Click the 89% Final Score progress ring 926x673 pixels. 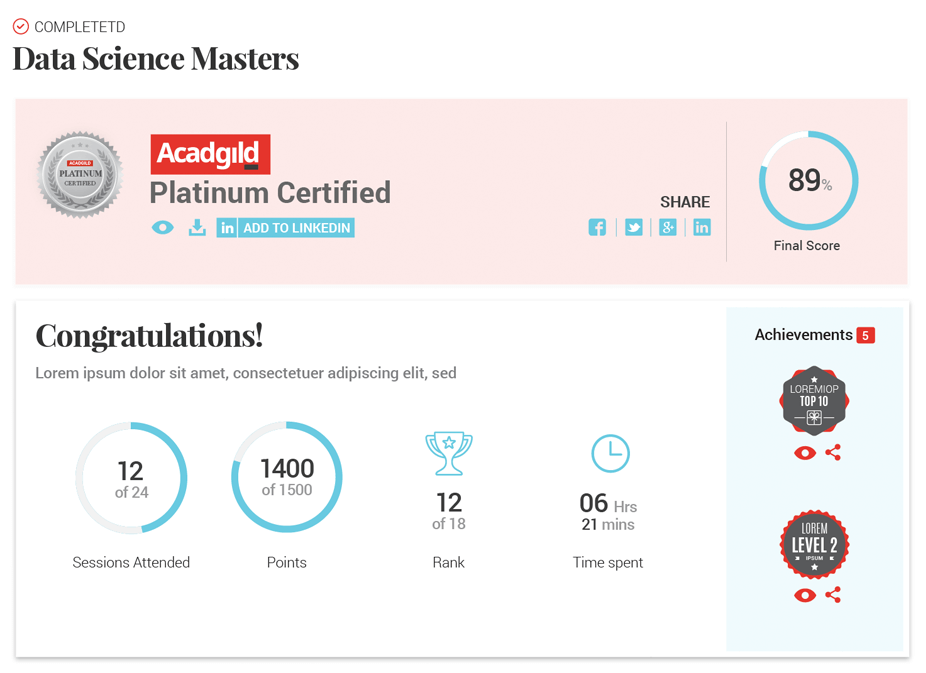click(x=808, y=181)
